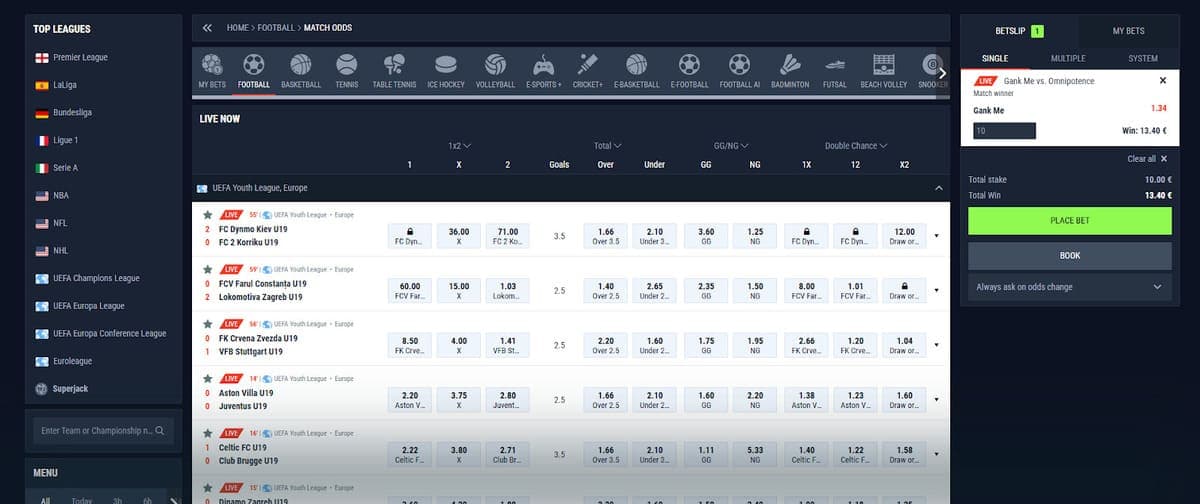The width and height of the screenshot is (1200, 504).
Task: Click the Book button
Action: 1070,255
